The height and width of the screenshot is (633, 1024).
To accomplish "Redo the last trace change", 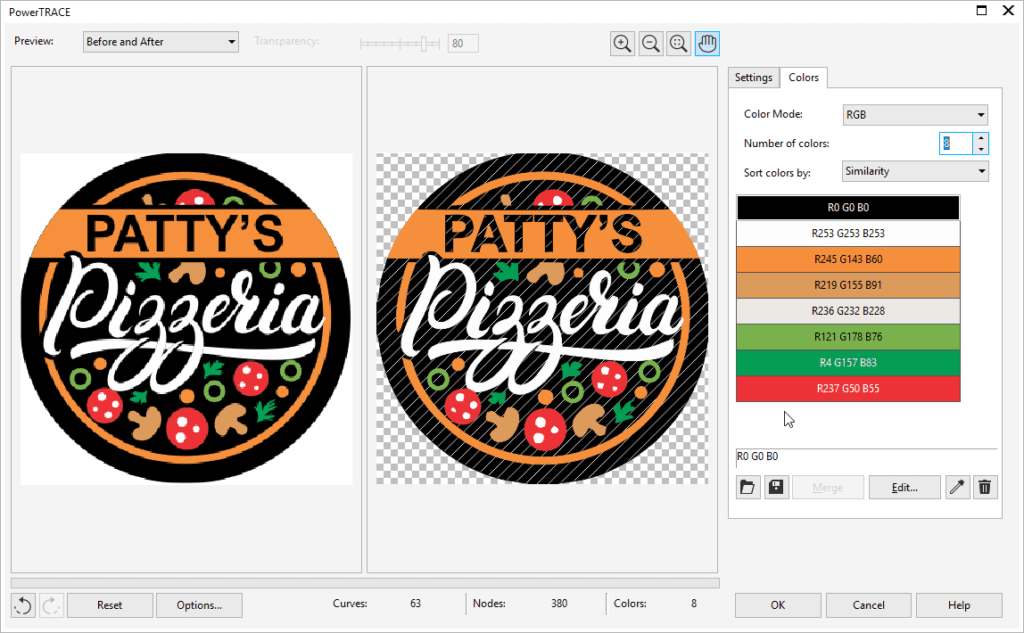I will (x=49, y=605).
